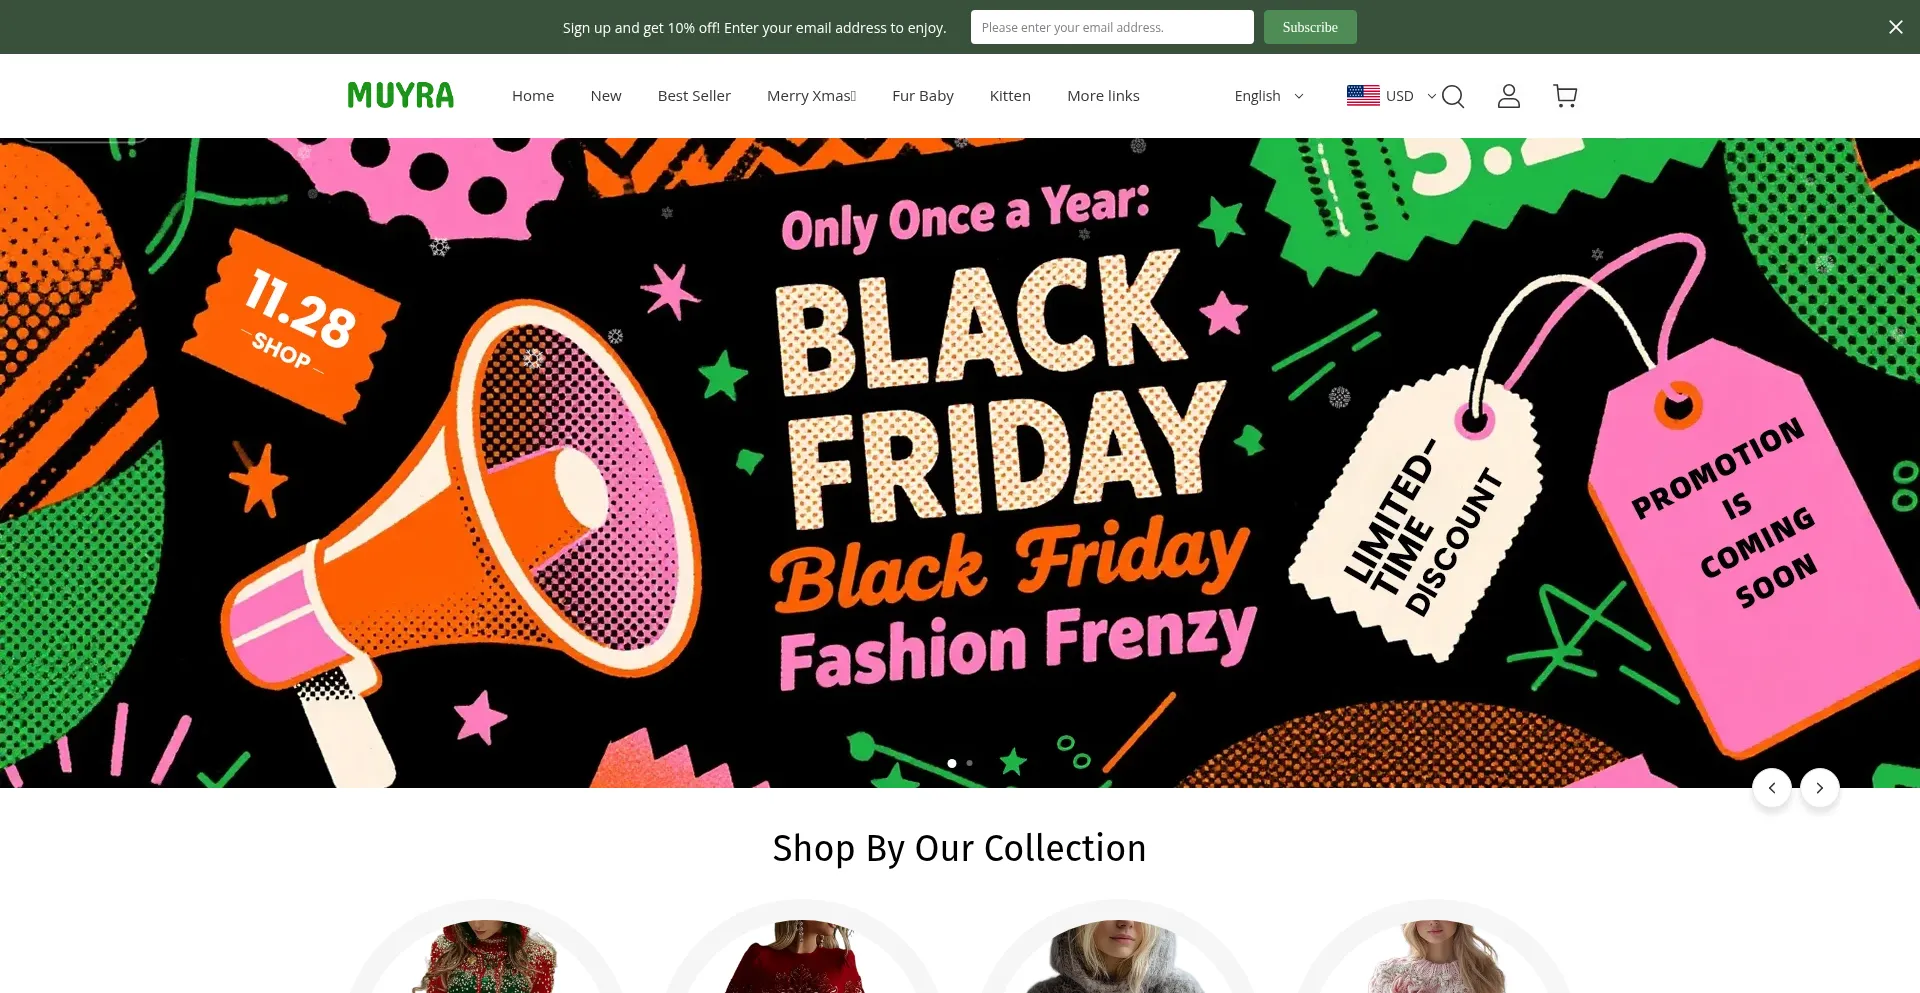Select the second carousel dot indicator
1920x993 pixels.
pyautogui.click(x=969, y=763)
